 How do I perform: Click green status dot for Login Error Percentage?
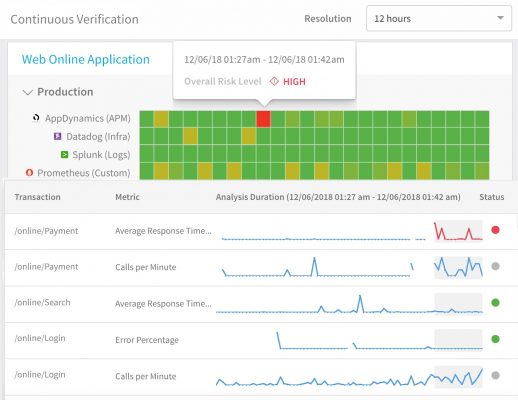[x=495, y=339]
